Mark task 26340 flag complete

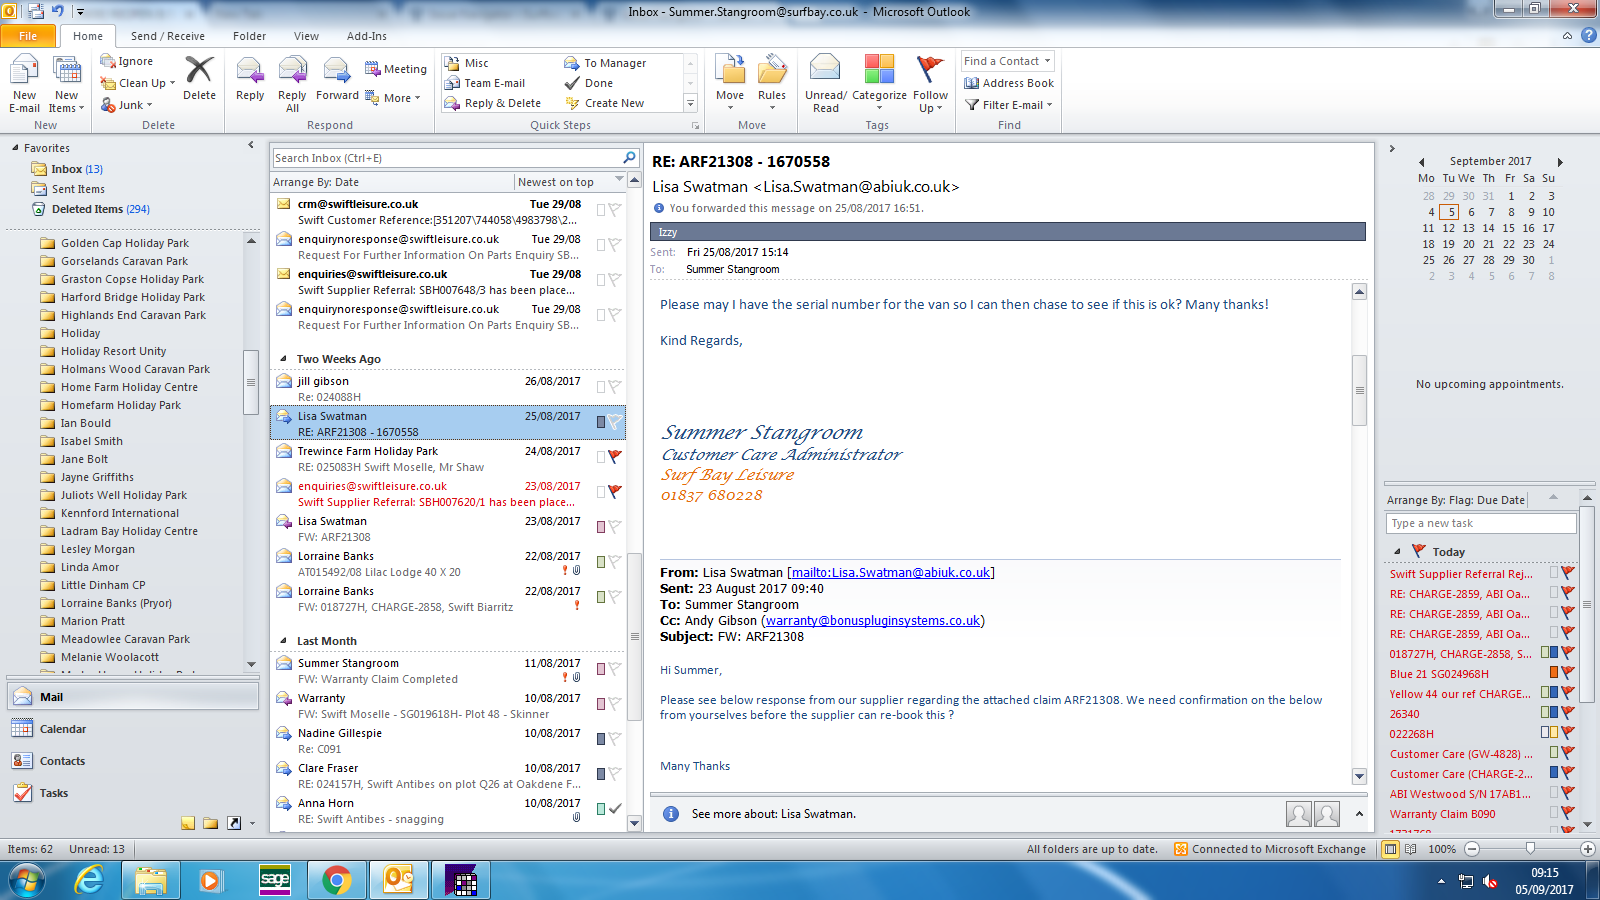(1568, 713)
